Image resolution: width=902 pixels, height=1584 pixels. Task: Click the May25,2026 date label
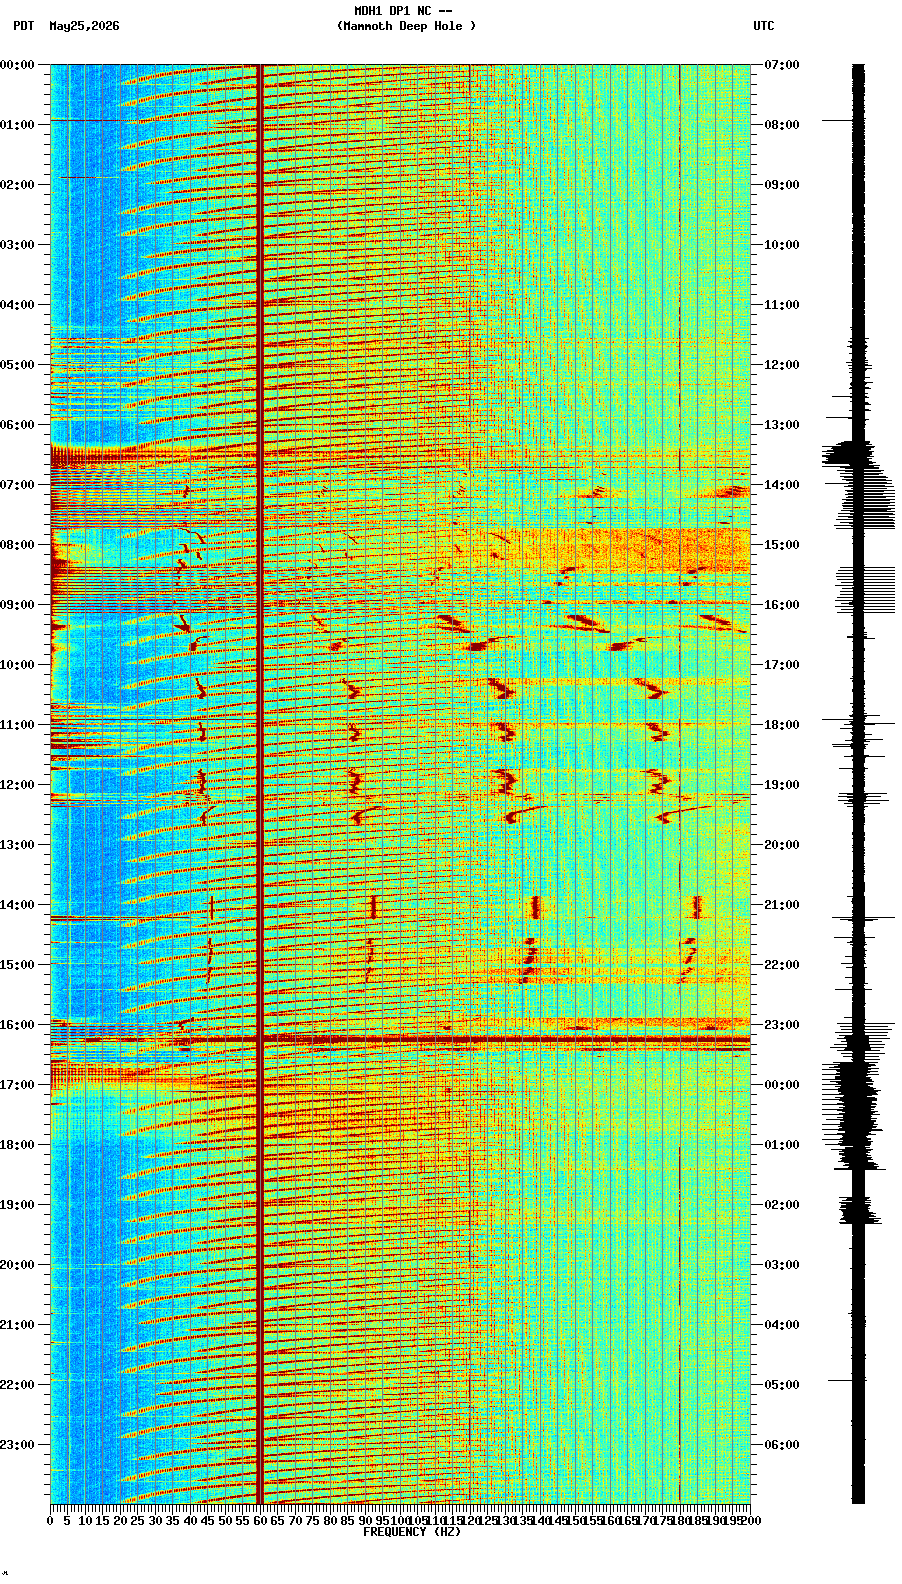[x=84, y=26]
